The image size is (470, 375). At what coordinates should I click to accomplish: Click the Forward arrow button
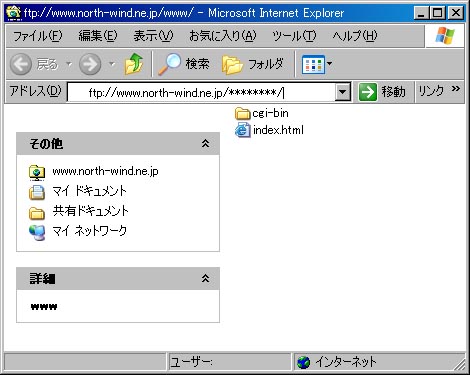[90, 64]
